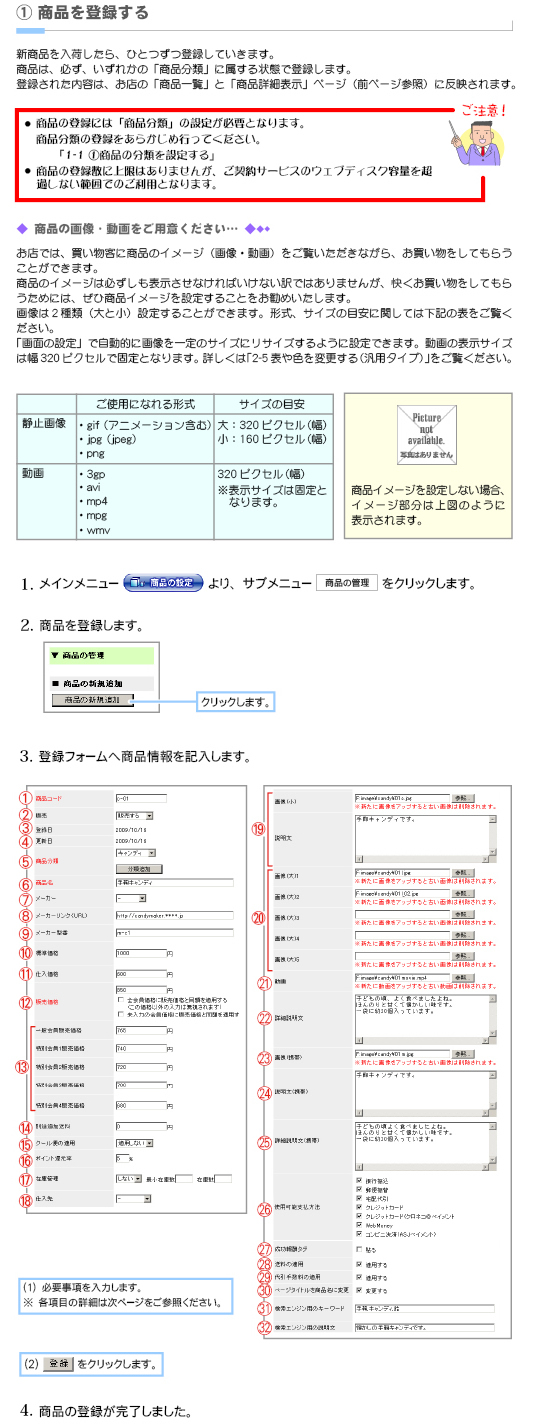Check 全会員価格に販売価格と同額を適用する checkbox

point(121,999)
